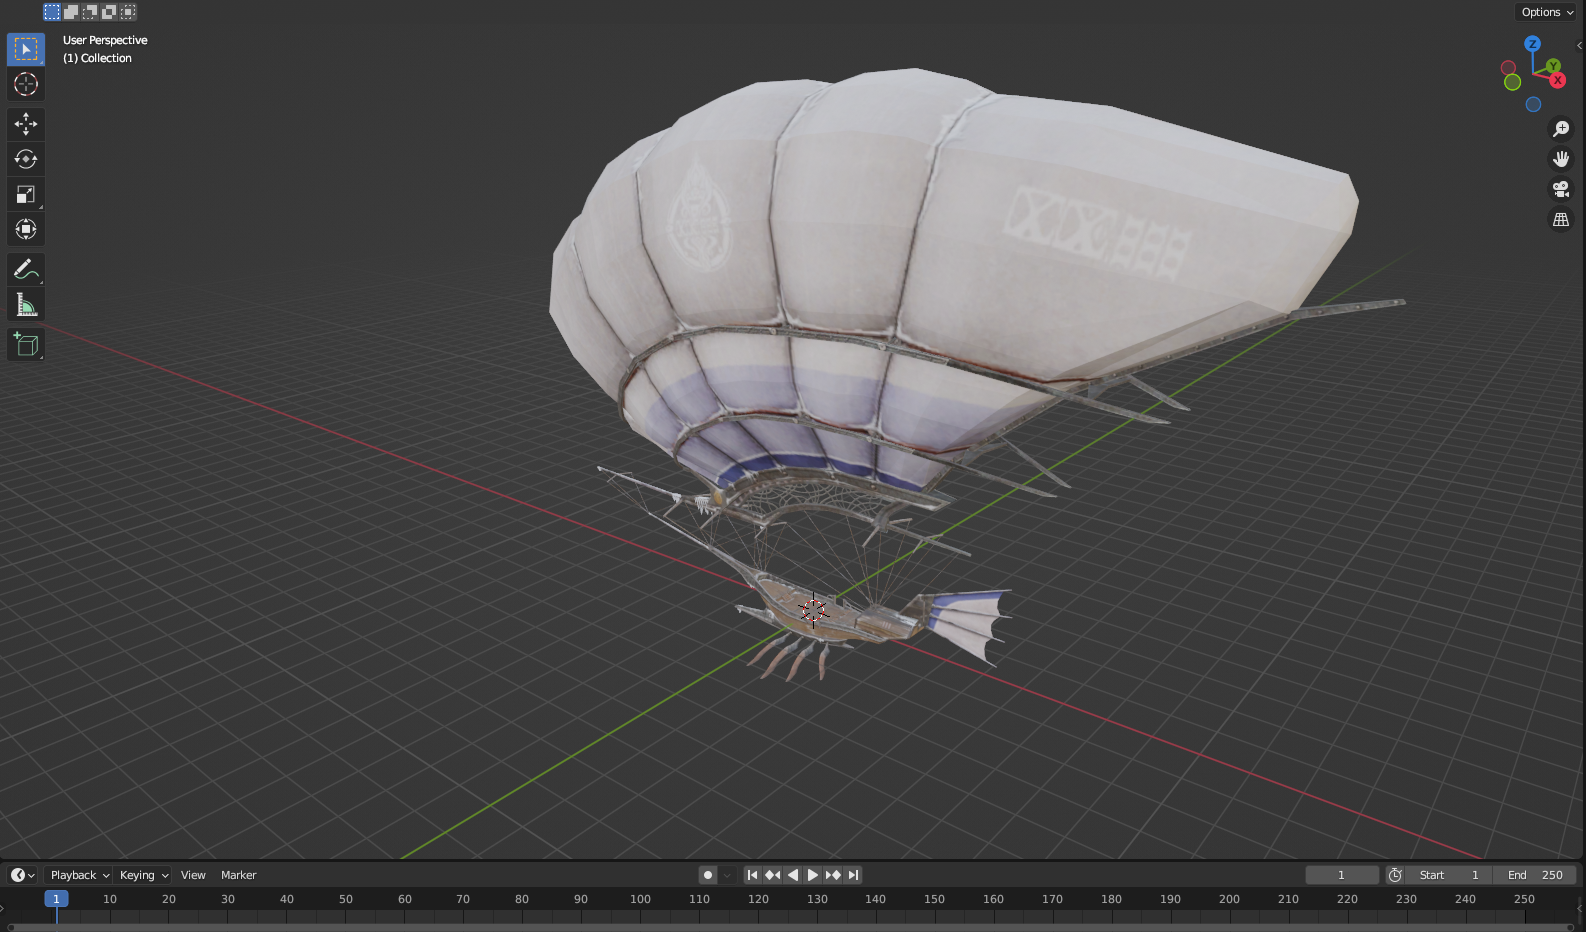Click the current frame number field

click(x=1342, y=875)
